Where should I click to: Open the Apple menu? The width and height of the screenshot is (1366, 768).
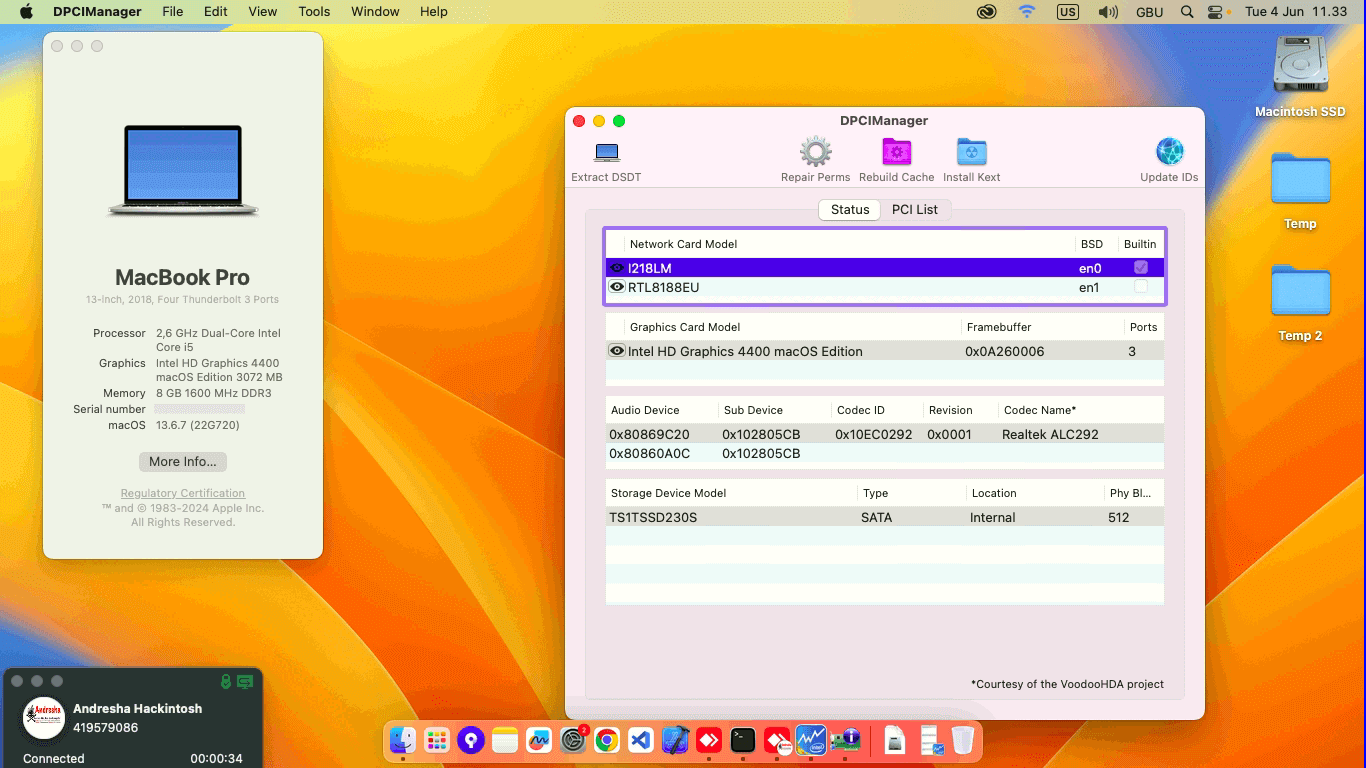point(26,12)
